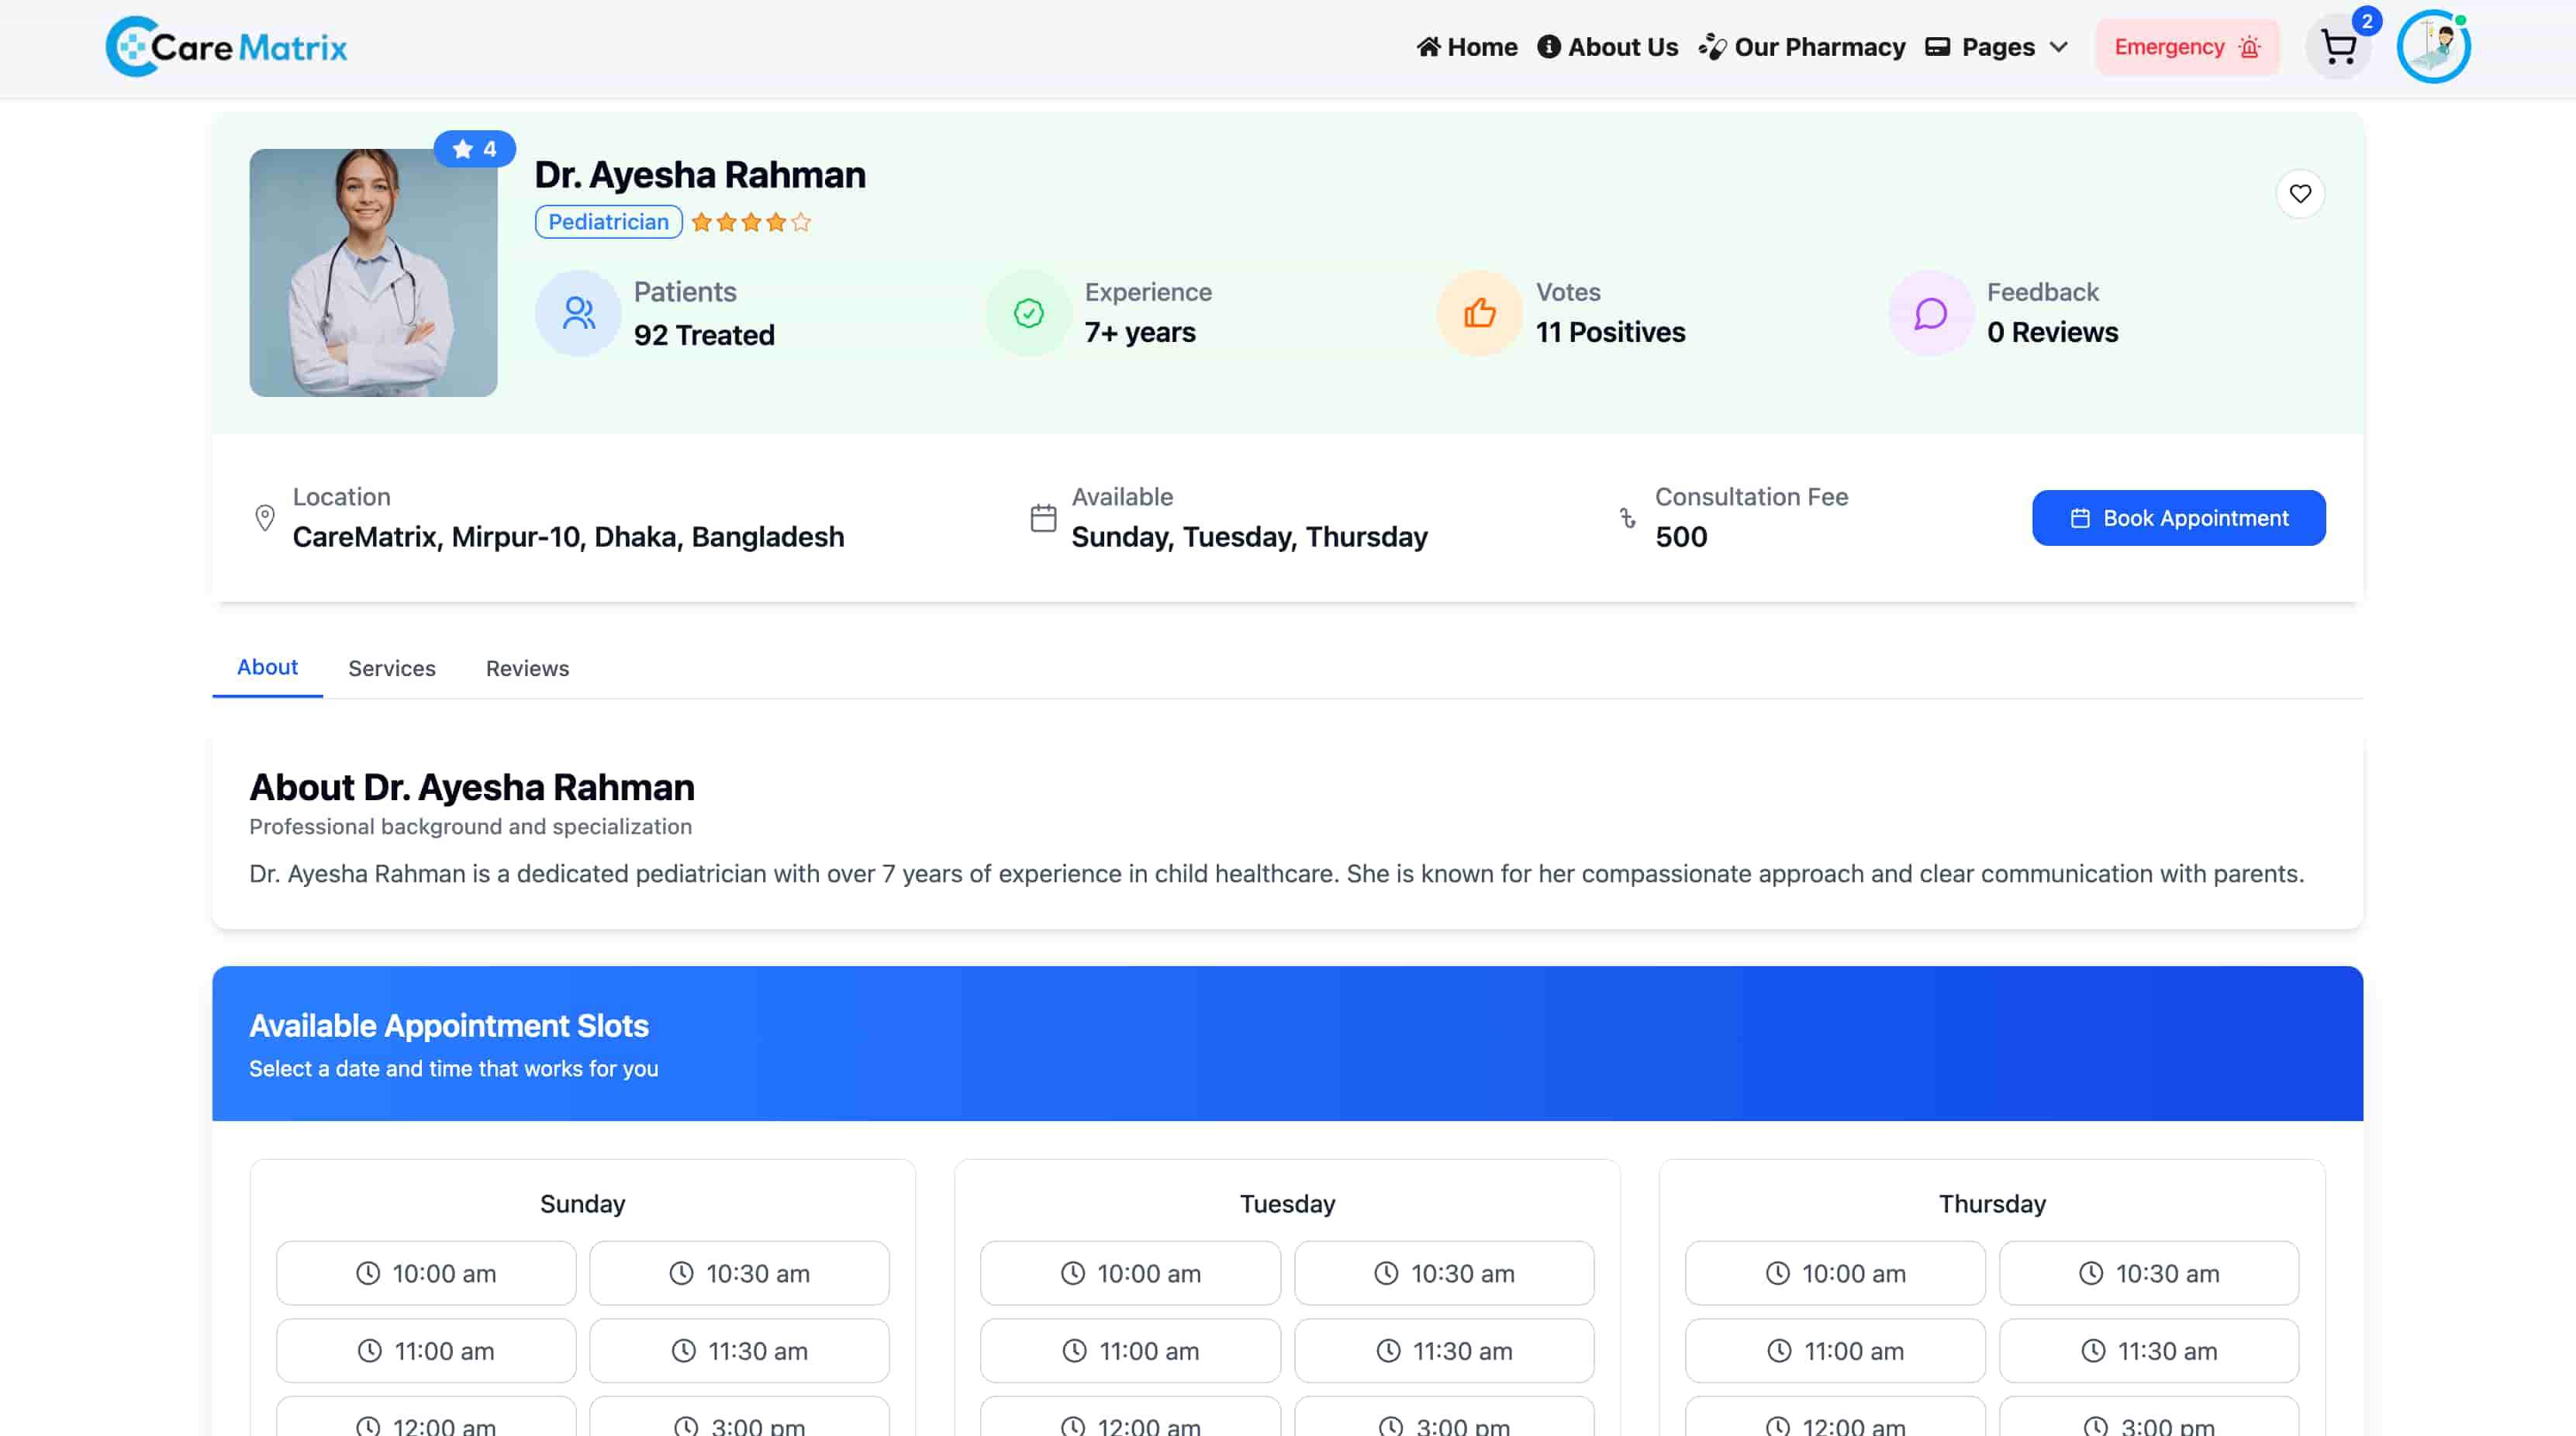Click the Book Appointment button
This screenshot has width=2576, height=1436.
tap(2178, 518)
